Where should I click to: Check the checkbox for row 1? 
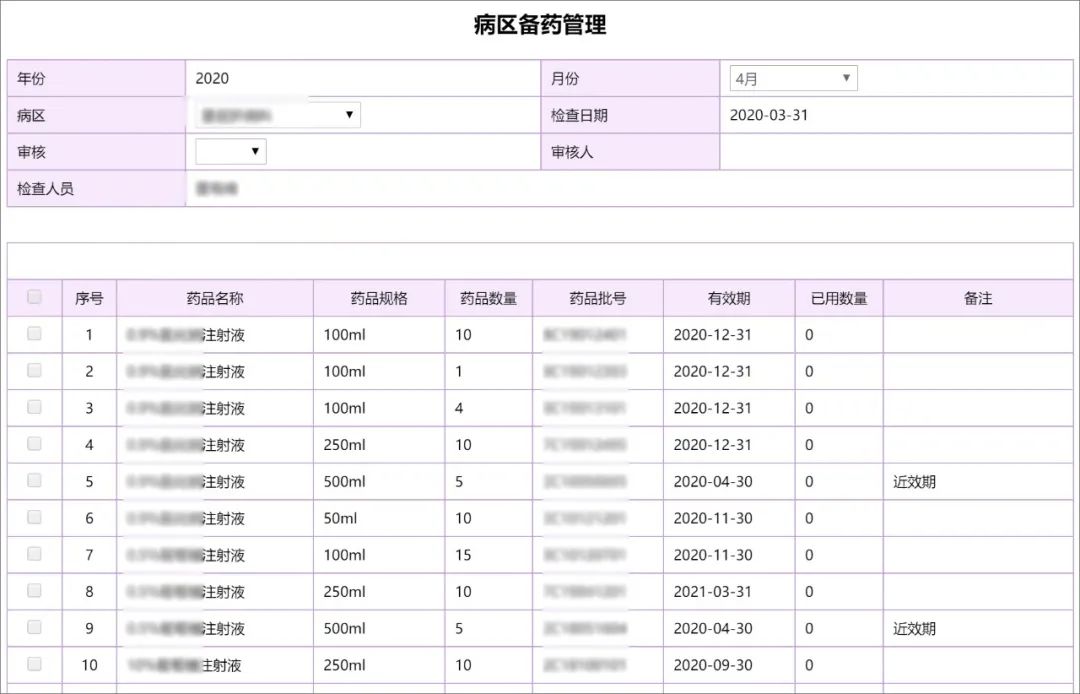point(34,333)
